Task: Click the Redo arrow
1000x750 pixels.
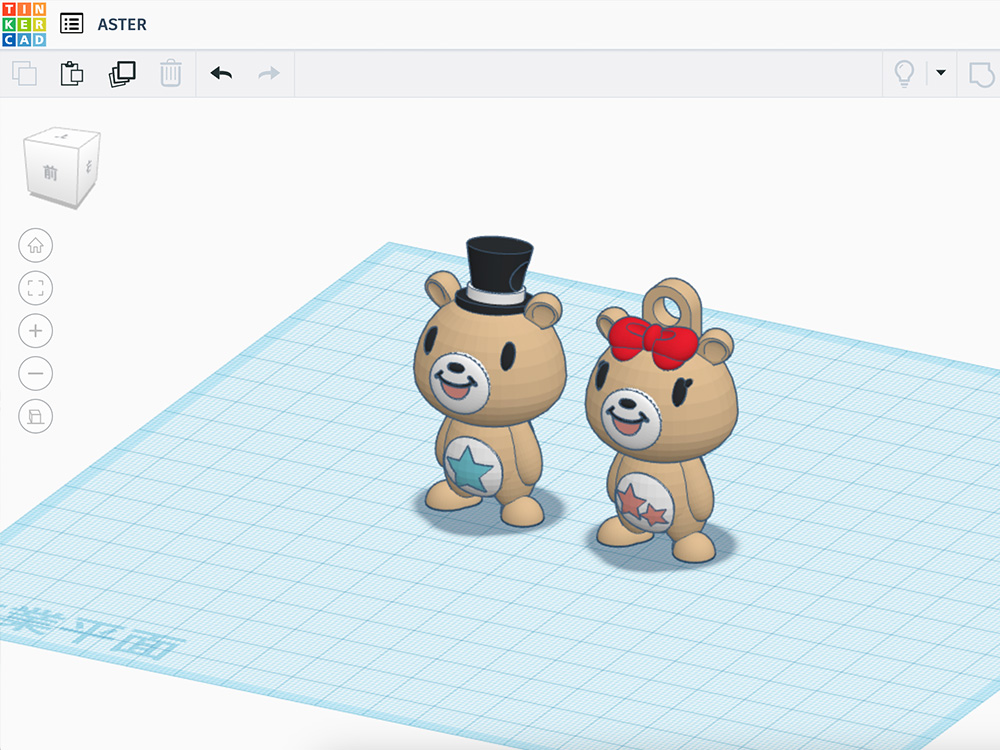Action: [269, 73]
